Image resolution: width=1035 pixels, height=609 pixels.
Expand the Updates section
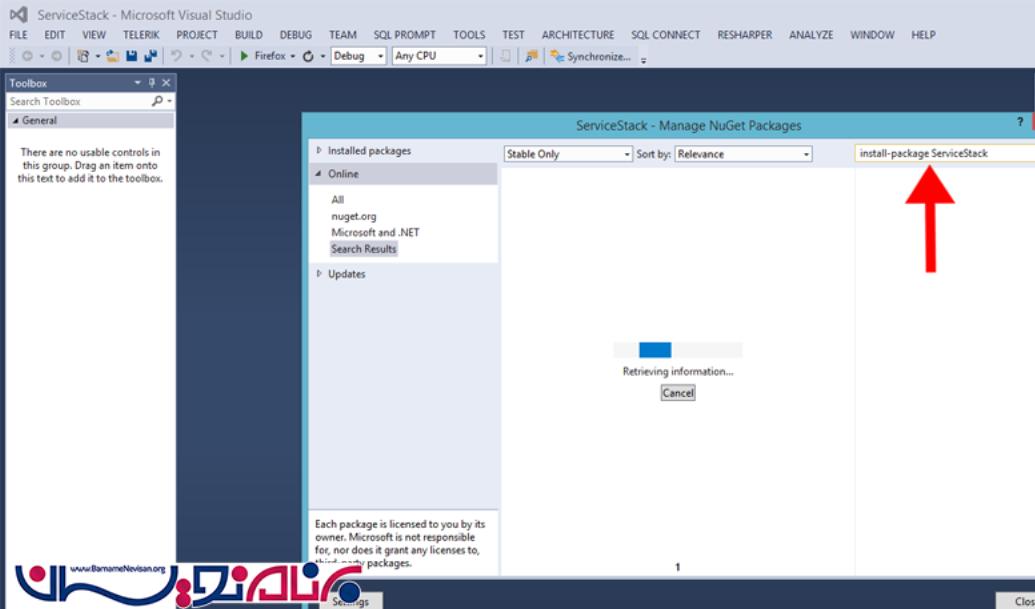[x=319, y=273]
